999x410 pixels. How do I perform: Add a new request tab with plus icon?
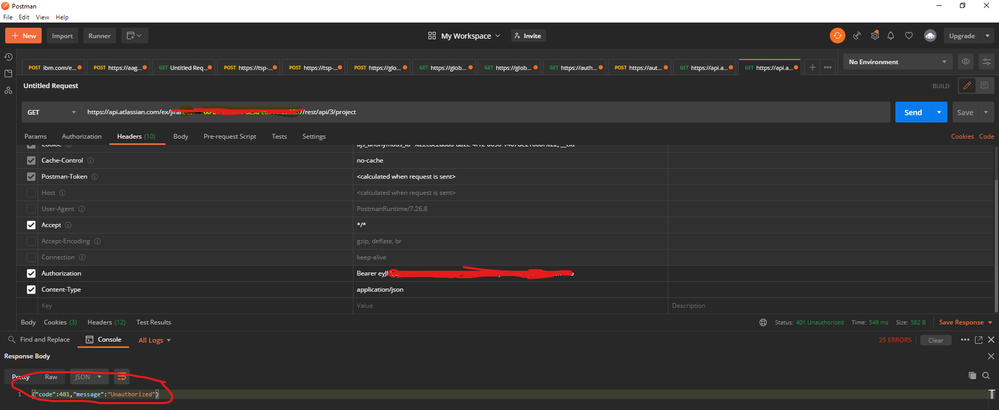812,67
